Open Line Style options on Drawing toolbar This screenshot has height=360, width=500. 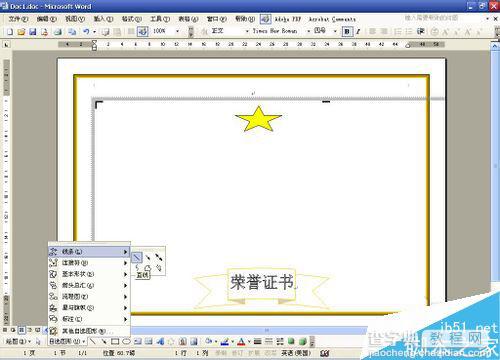pos(257,341)
